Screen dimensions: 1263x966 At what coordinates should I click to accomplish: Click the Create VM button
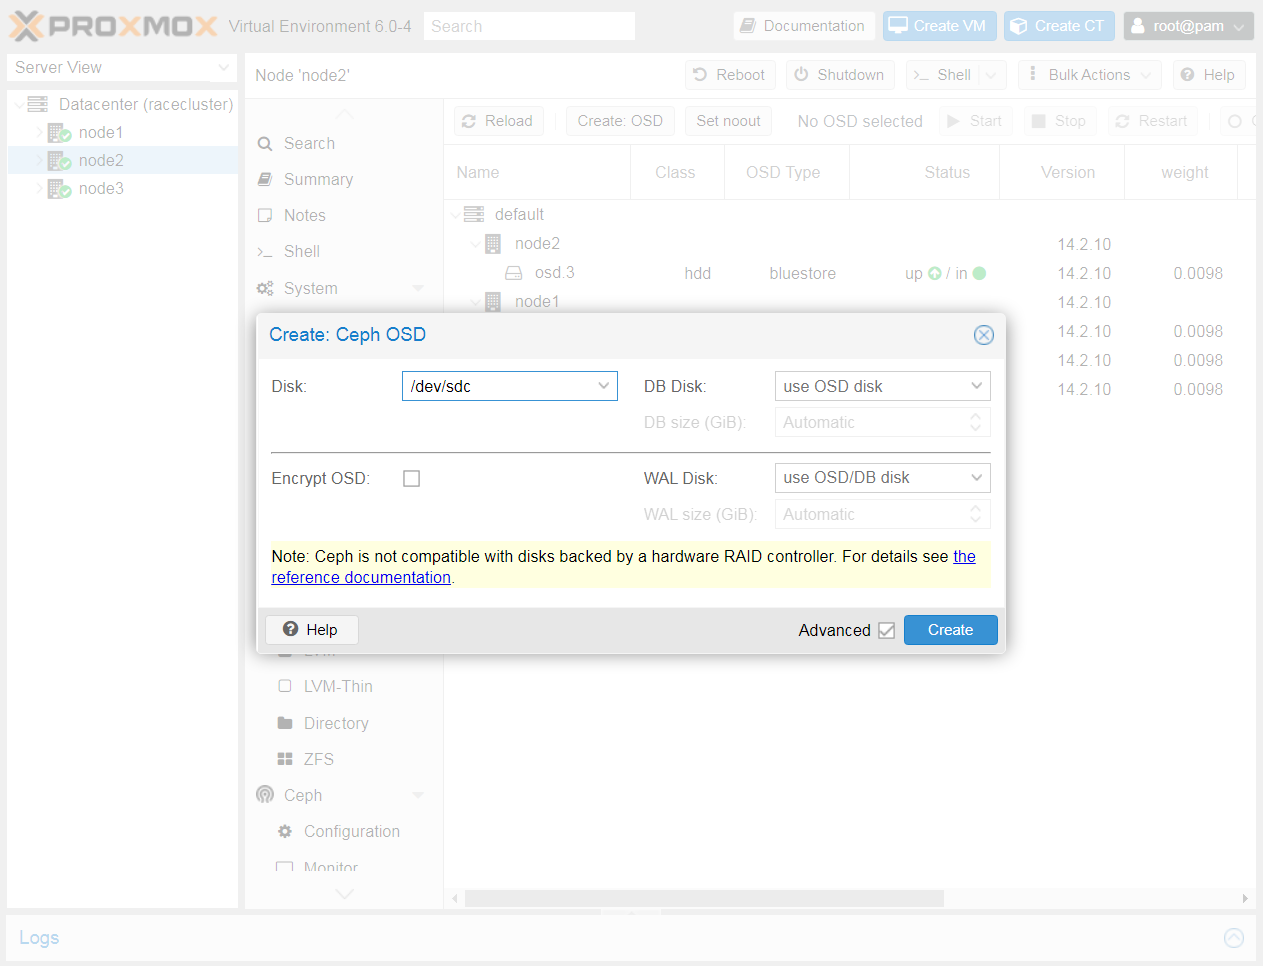point(940,26)
